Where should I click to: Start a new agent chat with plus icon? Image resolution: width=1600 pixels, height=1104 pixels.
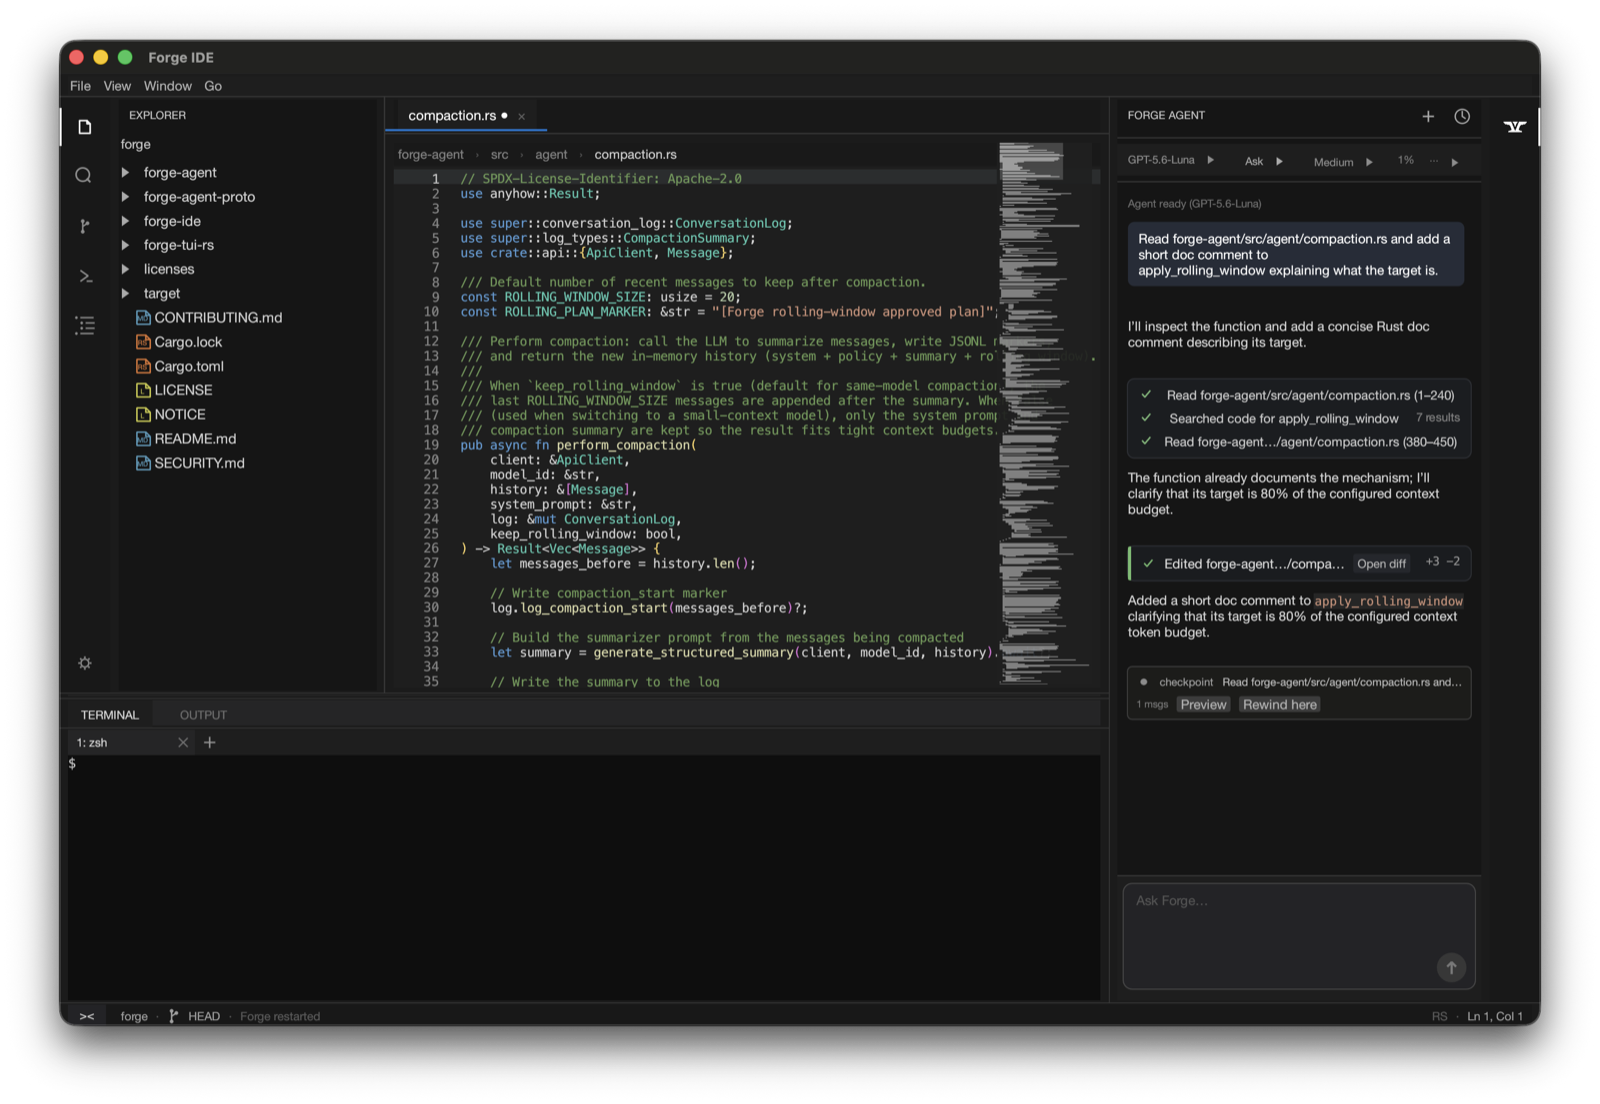click(x=1428, y=116)
